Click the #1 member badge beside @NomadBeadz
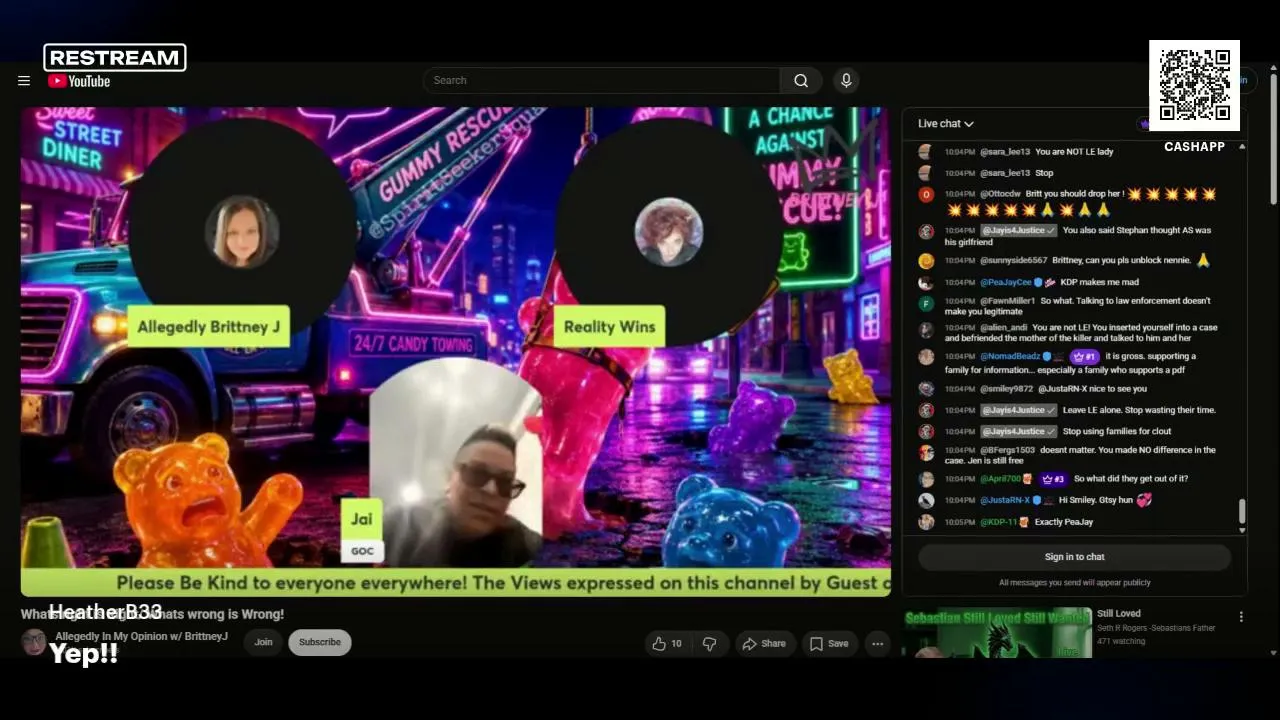This screenshot has height=720, width=1280. 1084,356
